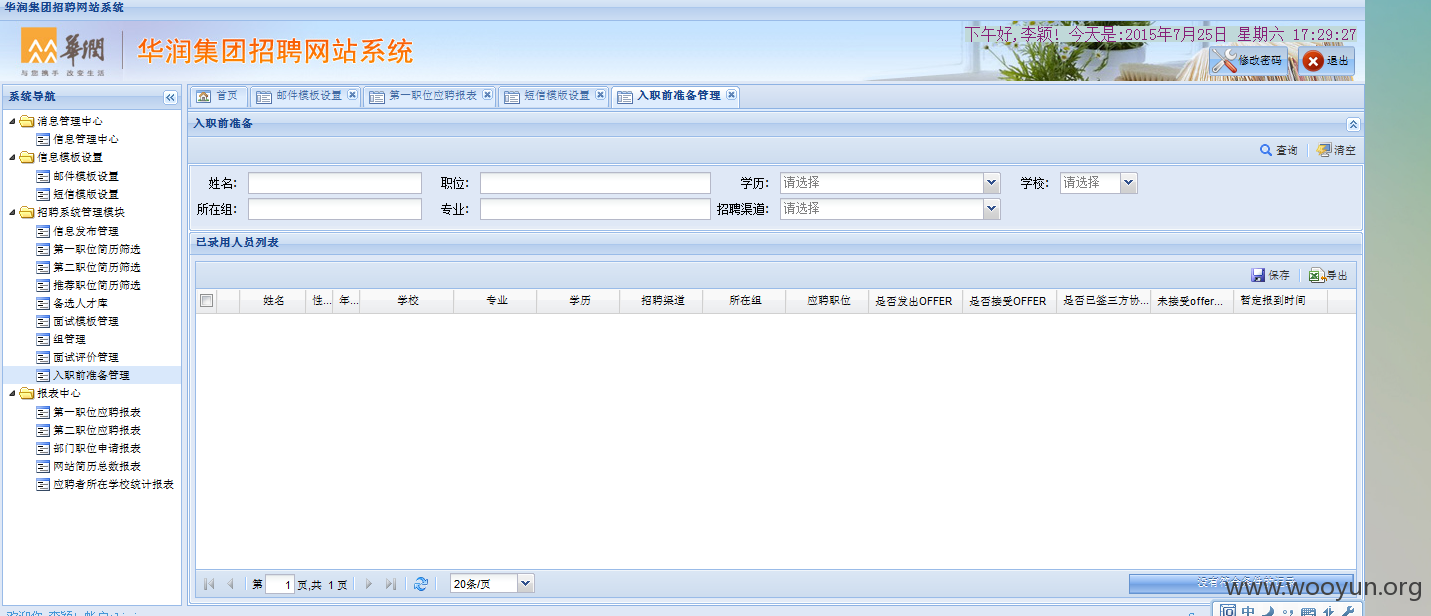This screenshot has width=1431, height=616.
Task: Close the 入职前准备管理 tab
Action: click(x=731, y=95)
